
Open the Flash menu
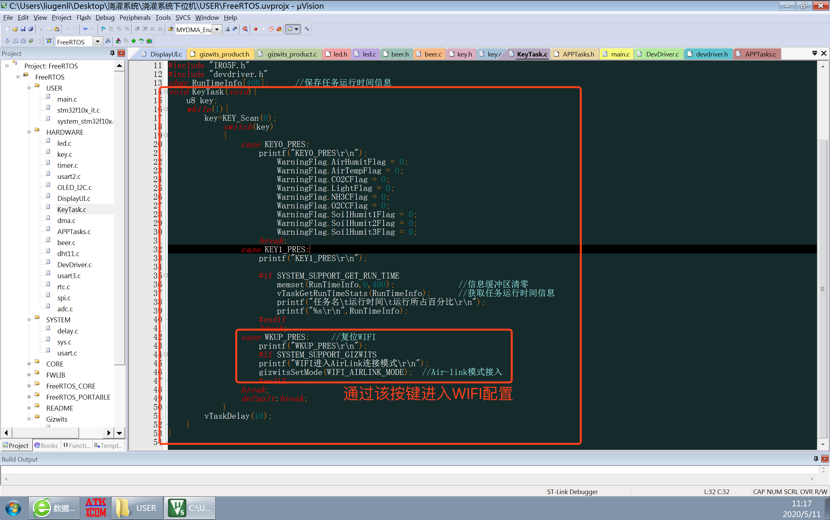84,17
